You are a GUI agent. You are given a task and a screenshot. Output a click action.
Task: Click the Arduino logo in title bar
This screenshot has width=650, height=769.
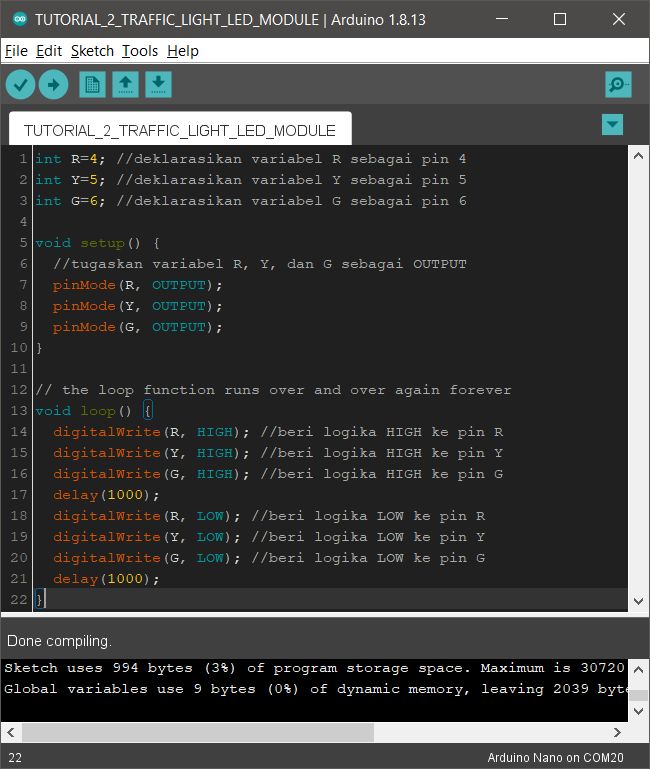tap(20, 19)
